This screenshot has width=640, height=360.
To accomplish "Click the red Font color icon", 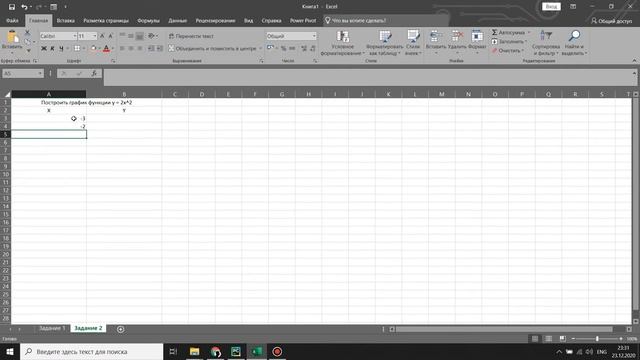I will tap(107, 49).
